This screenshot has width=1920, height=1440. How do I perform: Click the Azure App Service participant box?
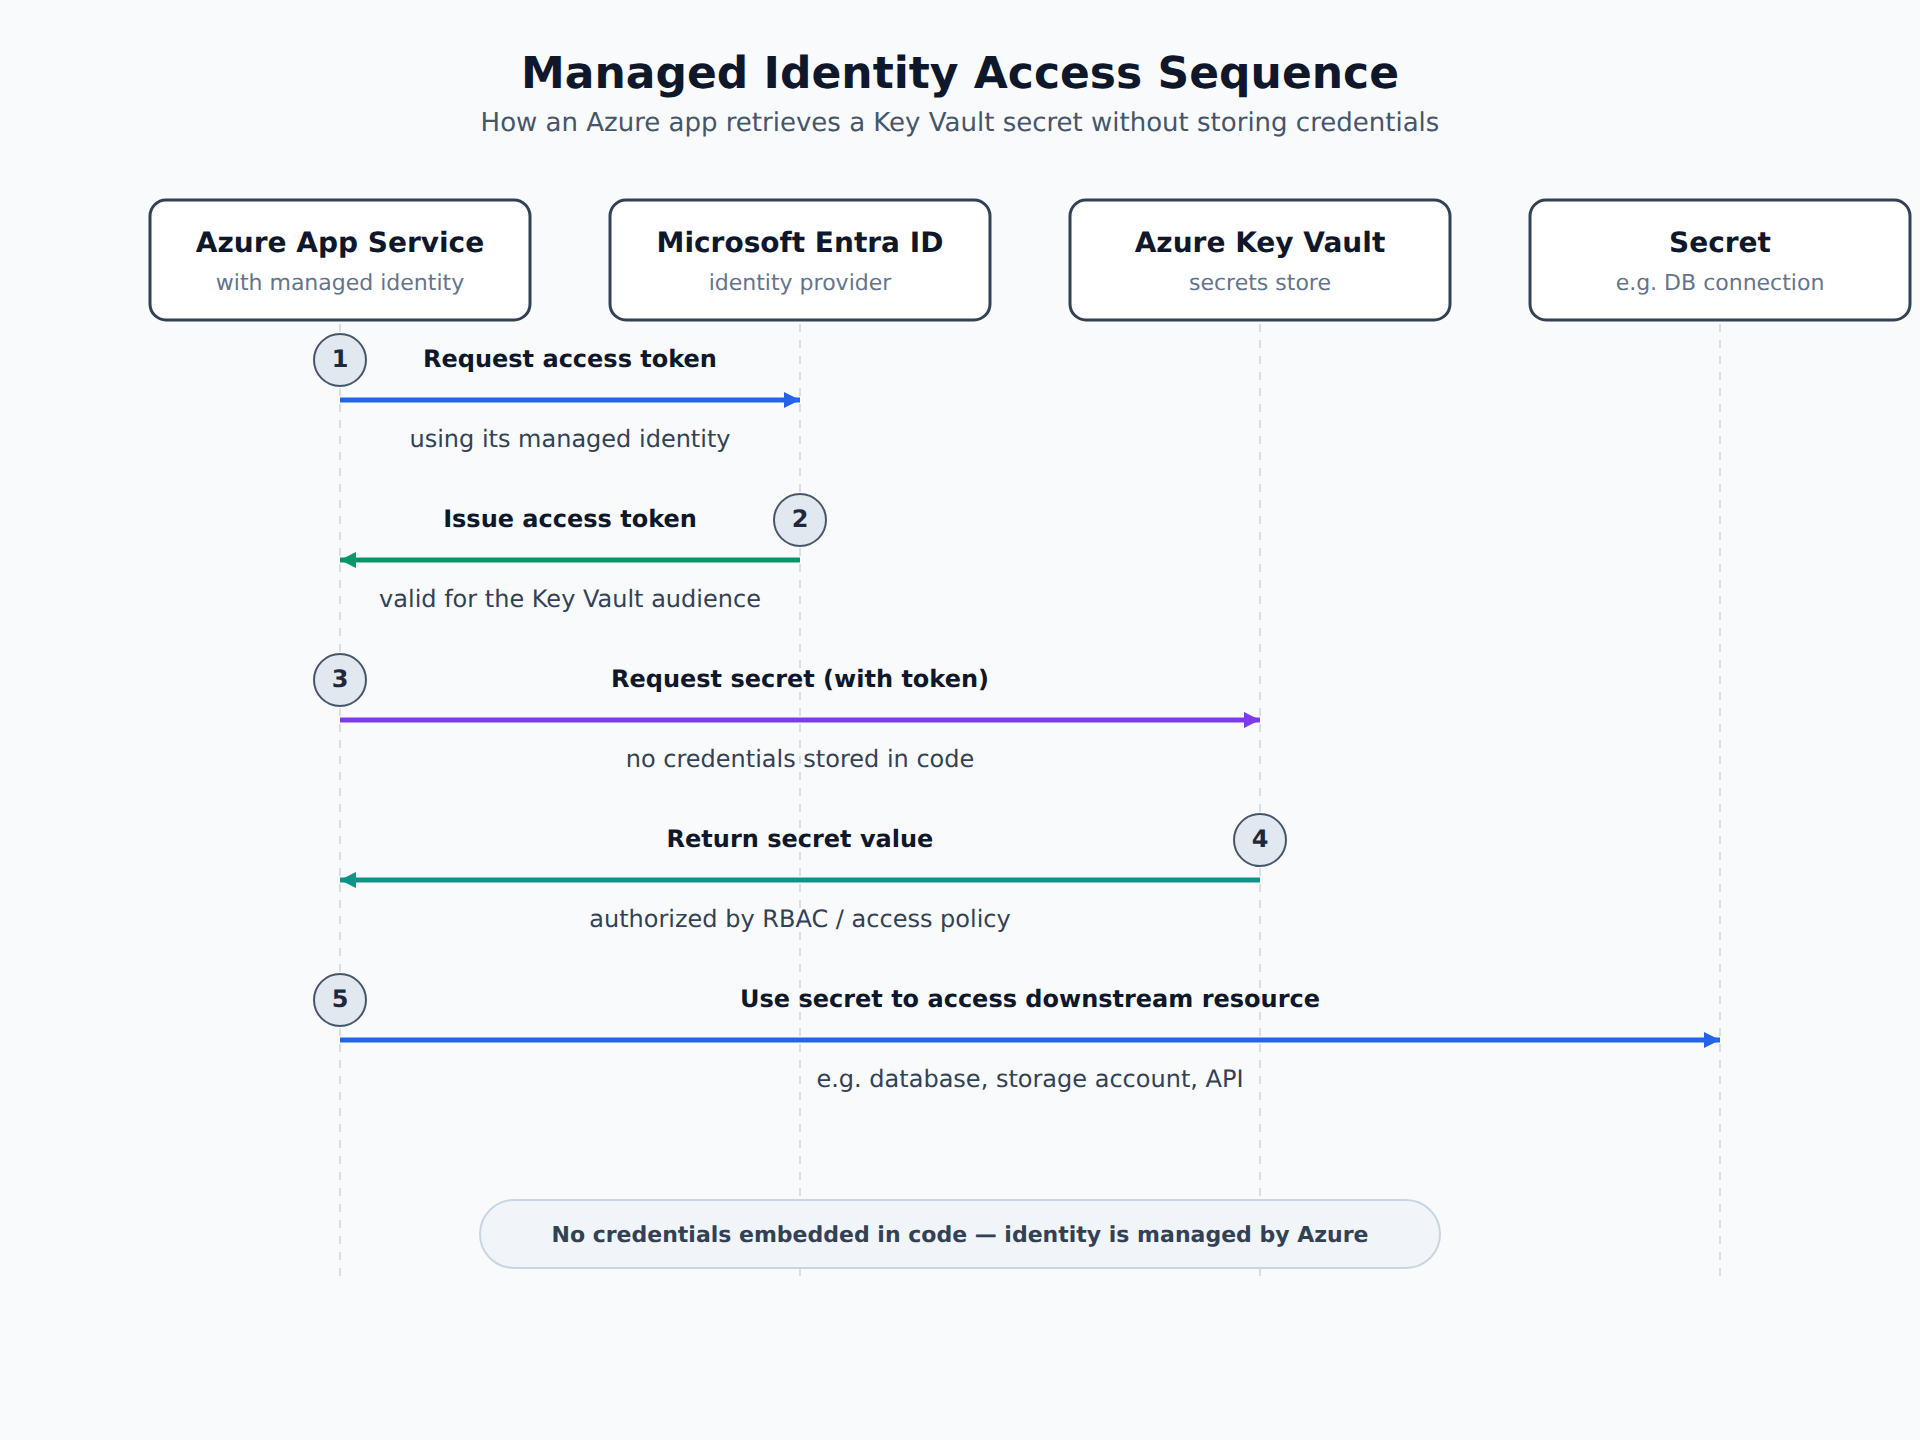click(x=340, y=260)
